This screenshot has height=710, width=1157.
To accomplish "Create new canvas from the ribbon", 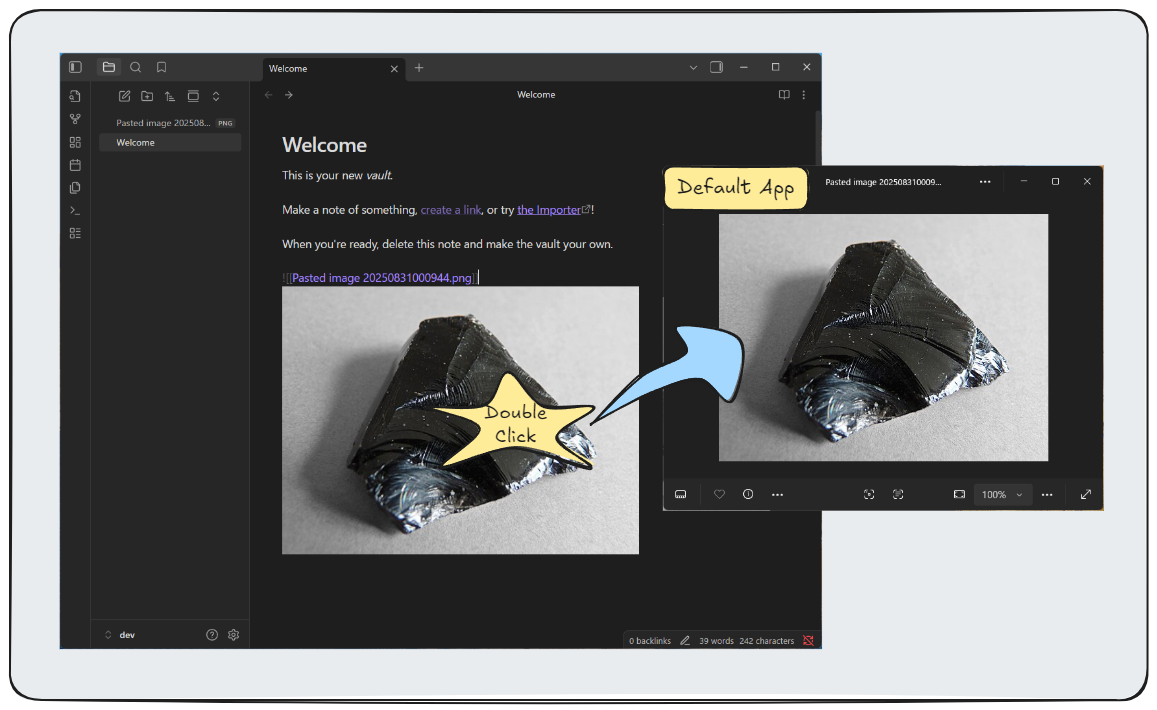I will (x=75, y=142).
